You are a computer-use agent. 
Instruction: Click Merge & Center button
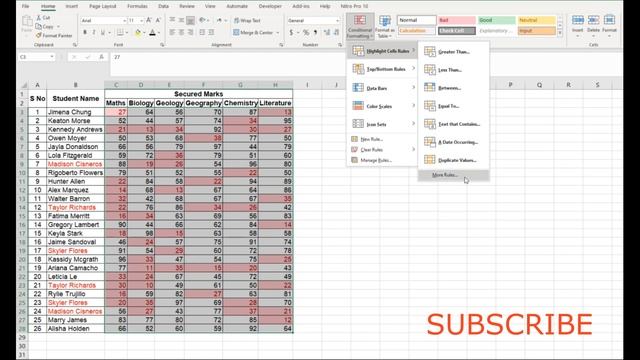pos(253,32)
